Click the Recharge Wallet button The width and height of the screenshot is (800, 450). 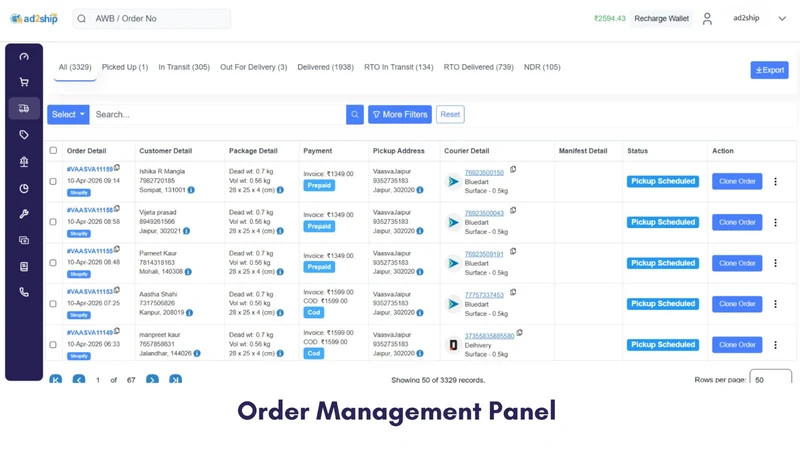(x=661, y=18)
